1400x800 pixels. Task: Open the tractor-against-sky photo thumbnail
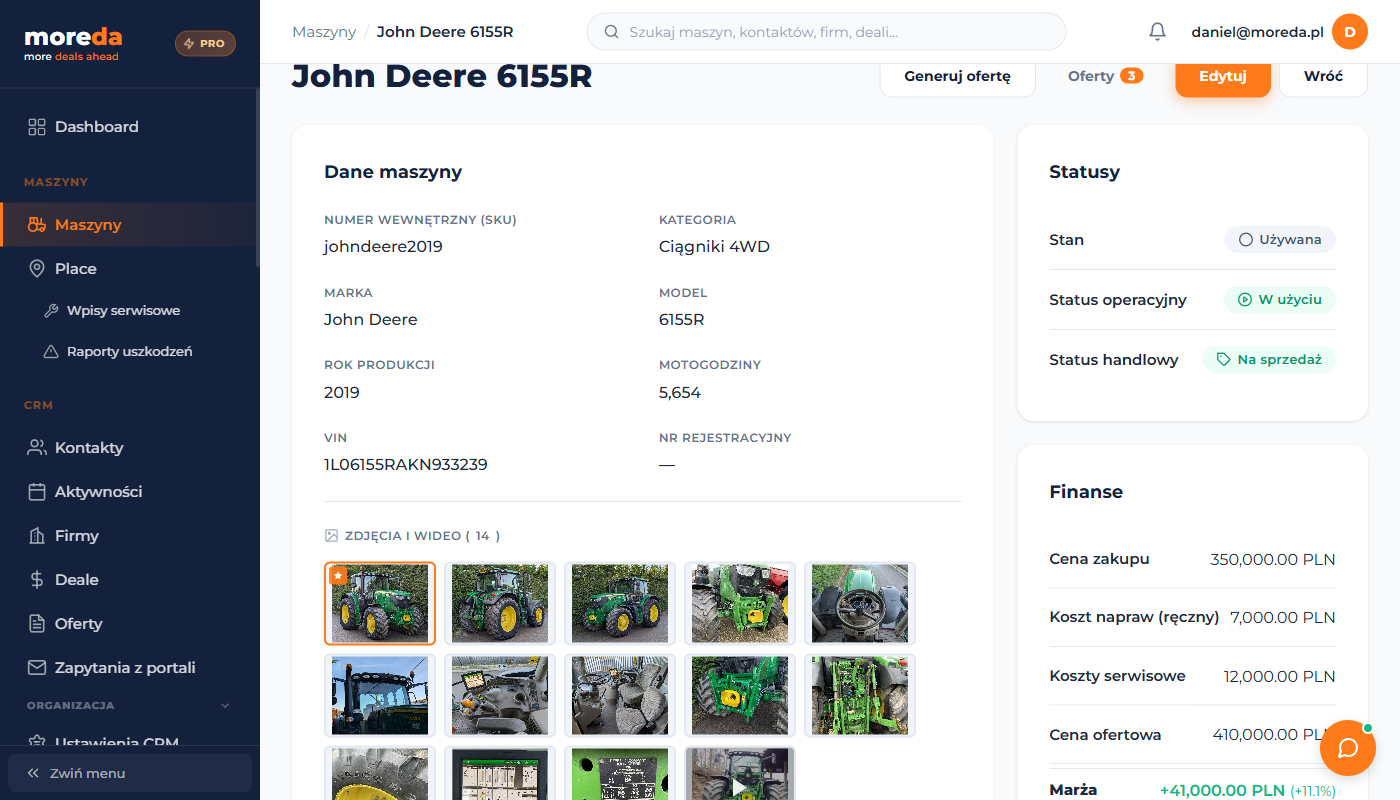click(380, 695)
